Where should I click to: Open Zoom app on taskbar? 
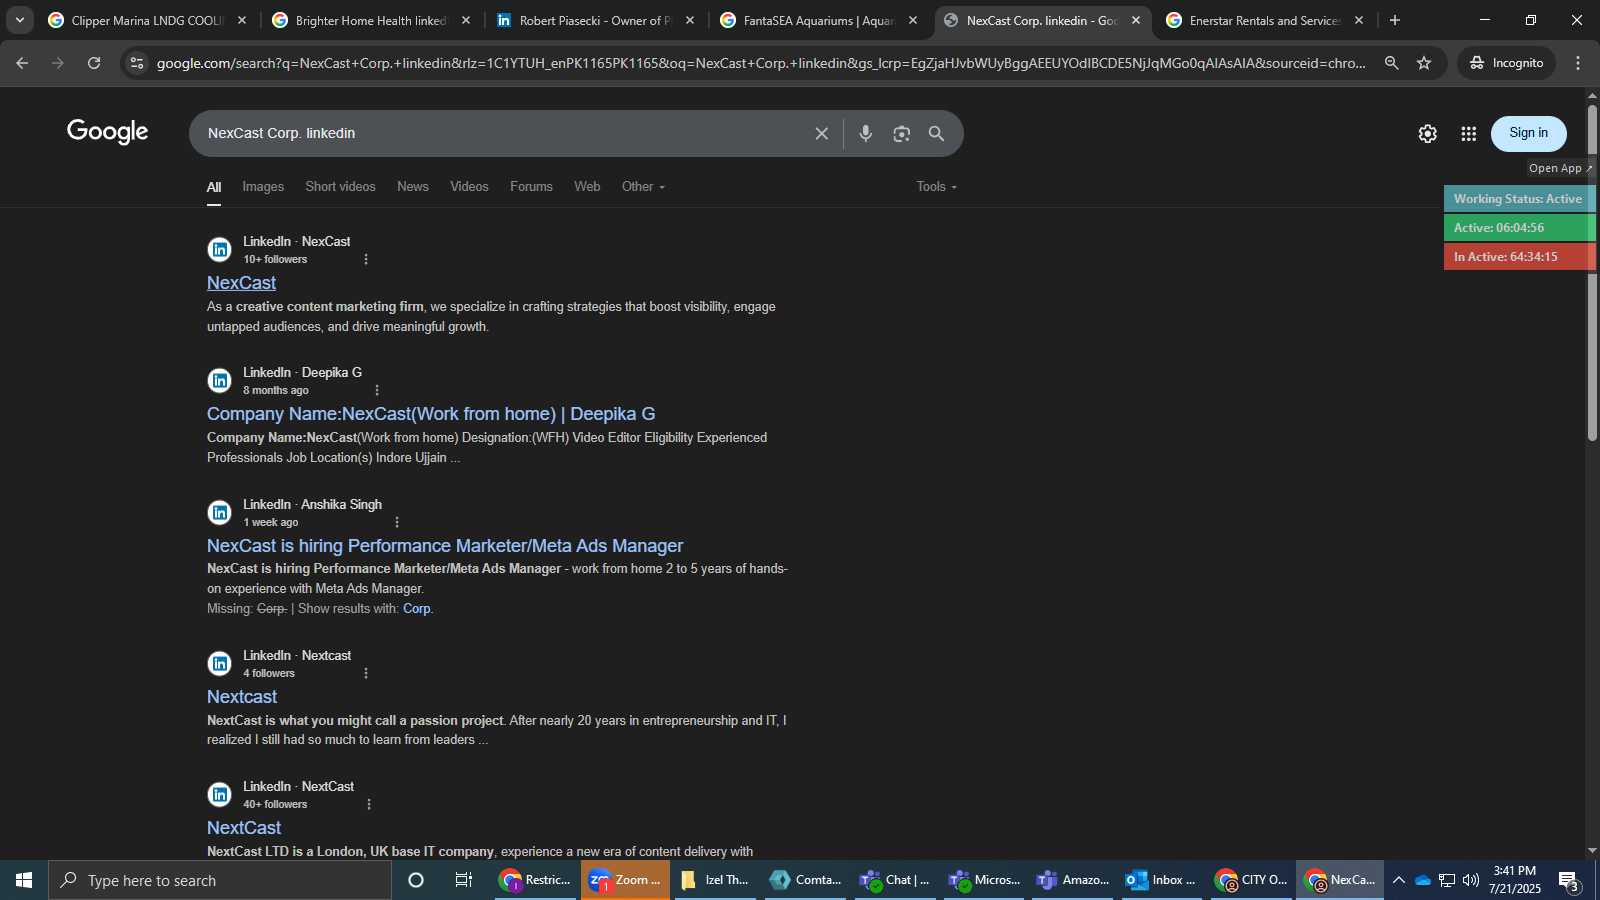pyautogui.click(x=625, y=880)
